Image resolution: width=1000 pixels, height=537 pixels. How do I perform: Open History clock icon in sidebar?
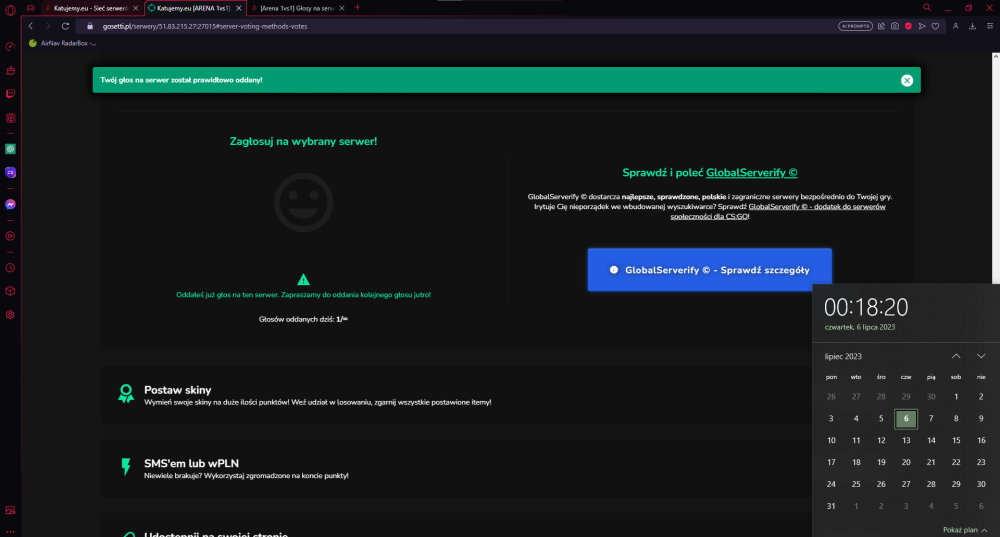coord(10,268)
